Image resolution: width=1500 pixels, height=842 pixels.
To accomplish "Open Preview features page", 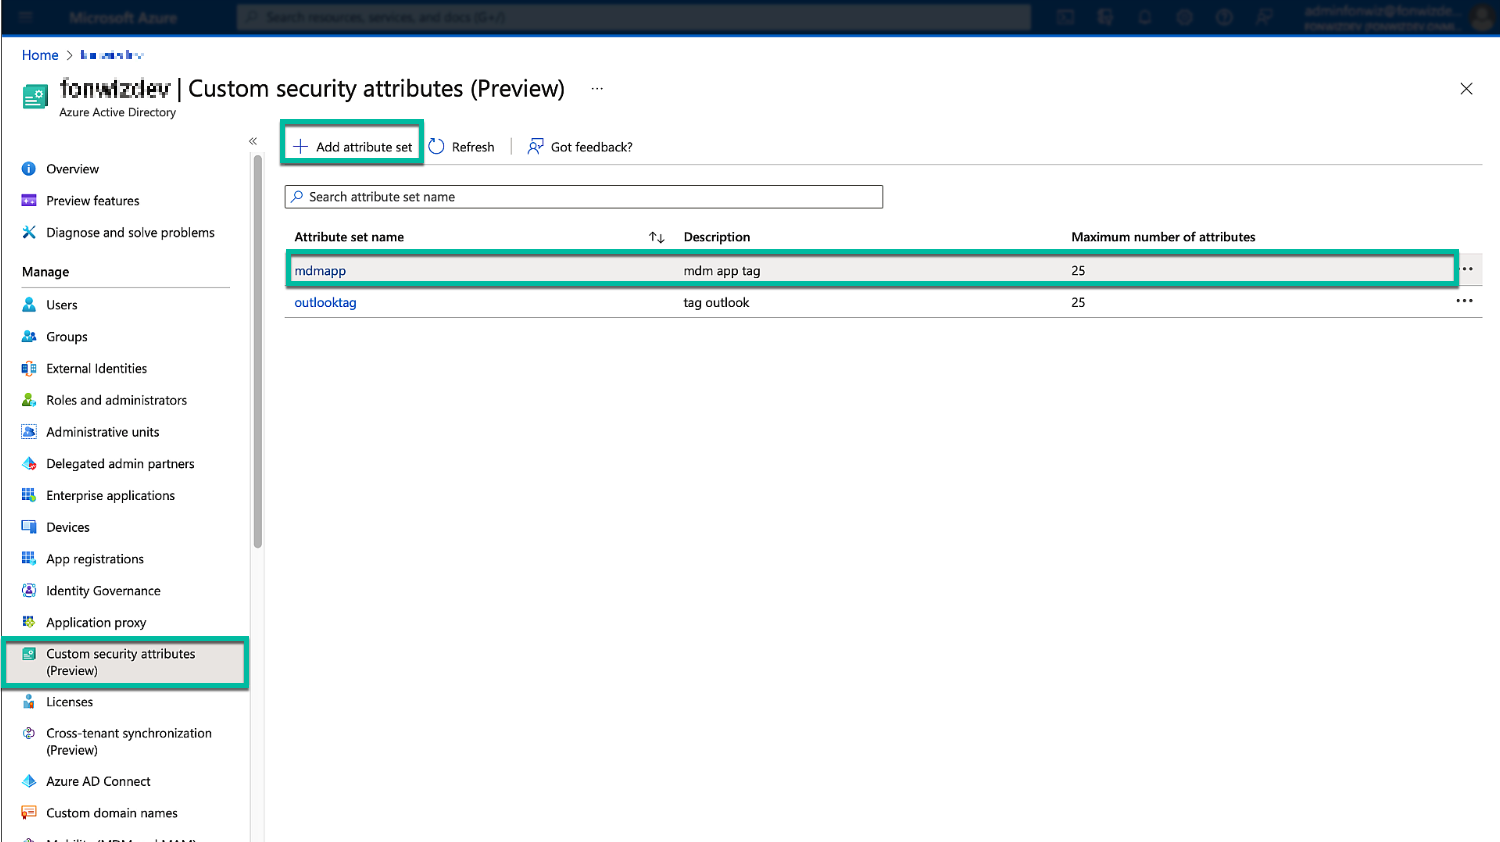I will tap(92, 201).
